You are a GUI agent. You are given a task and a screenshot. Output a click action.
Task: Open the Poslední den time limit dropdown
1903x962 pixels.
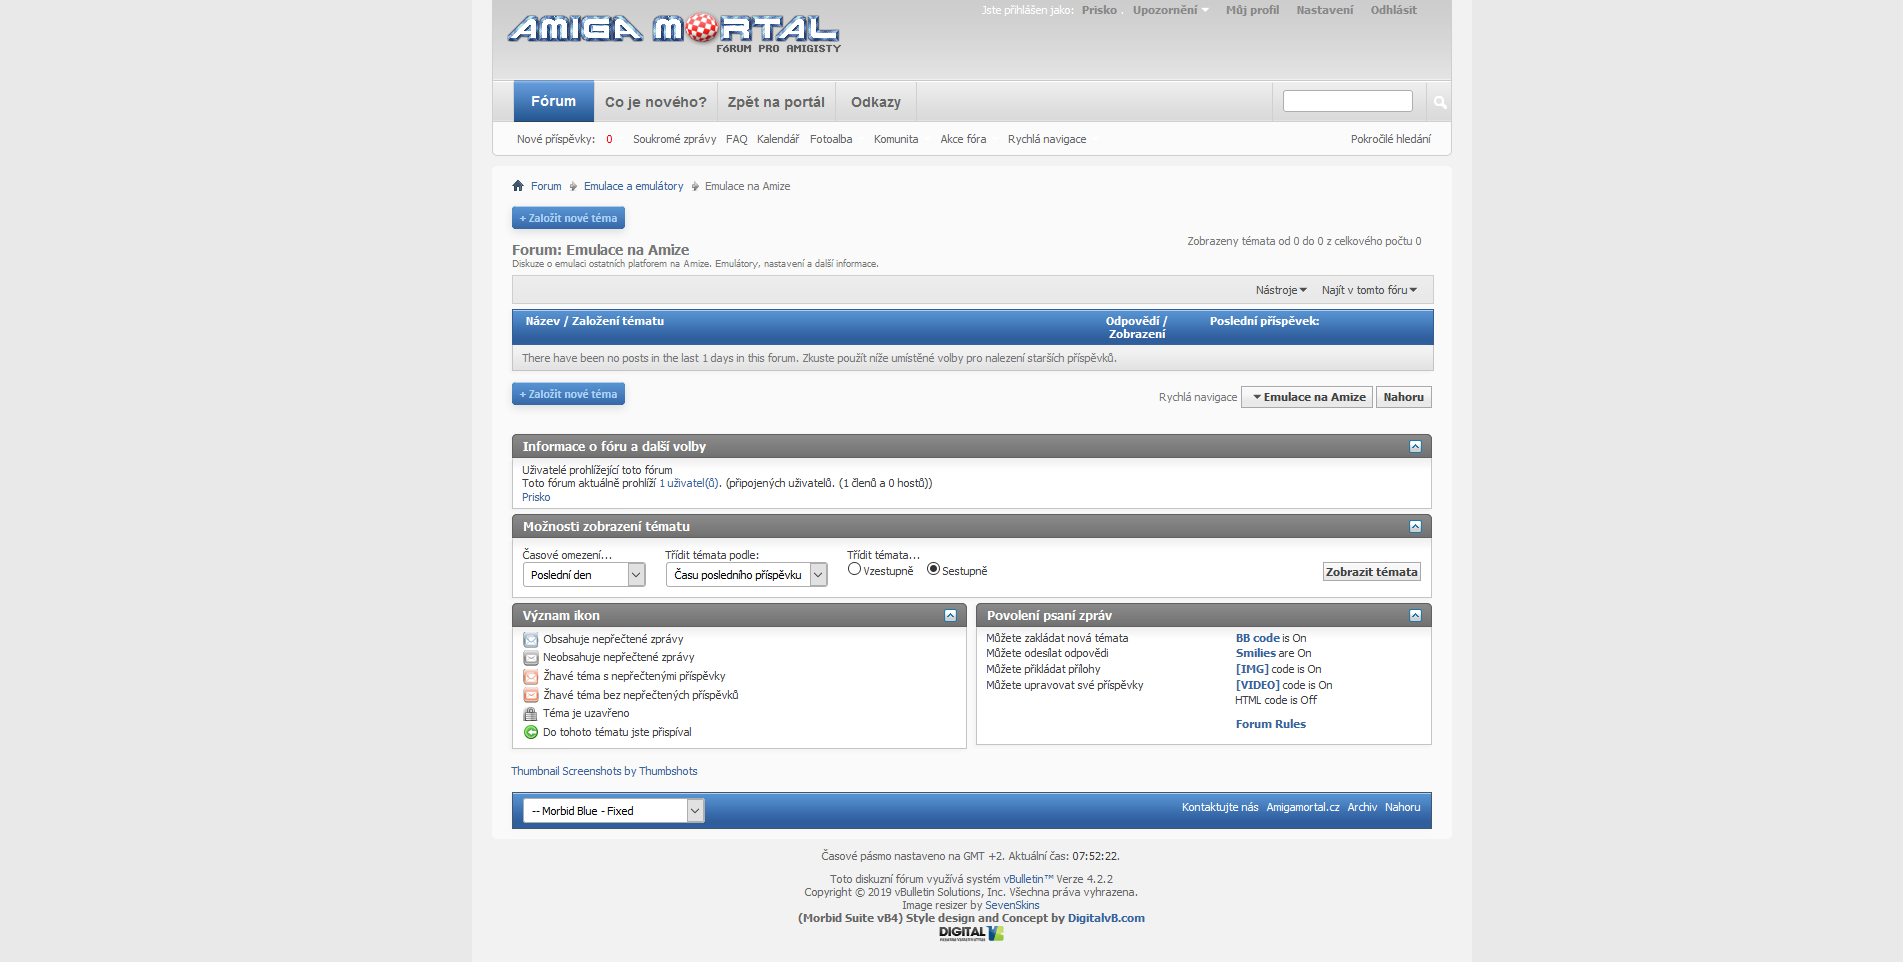(584, 575)
